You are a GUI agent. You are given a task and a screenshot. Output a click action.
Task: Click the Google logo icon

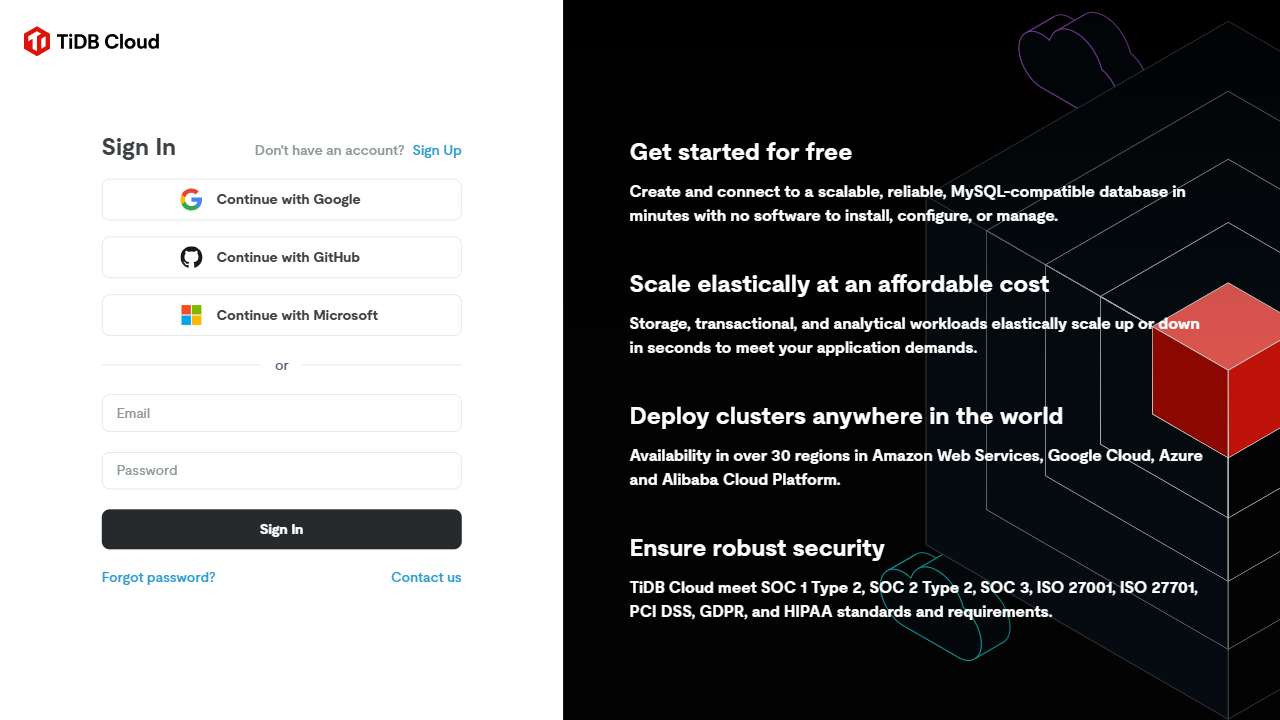(191, 199)
